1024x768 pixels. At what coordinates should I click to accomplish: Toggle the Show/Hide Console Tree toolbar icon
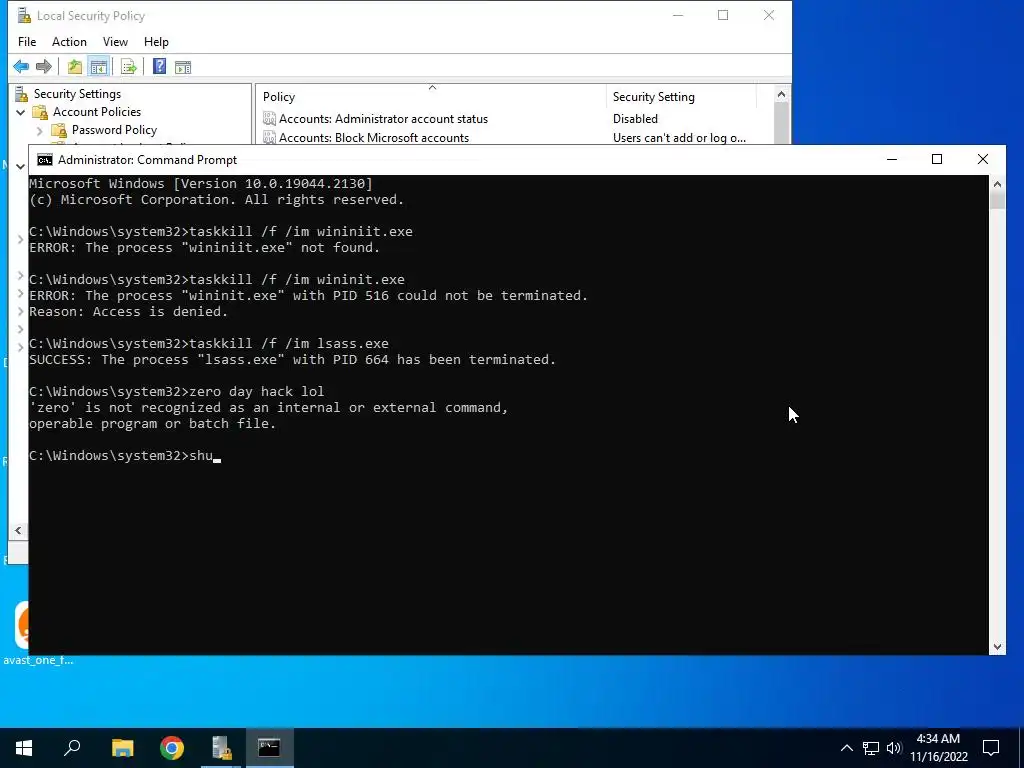(x=99, y=67)
